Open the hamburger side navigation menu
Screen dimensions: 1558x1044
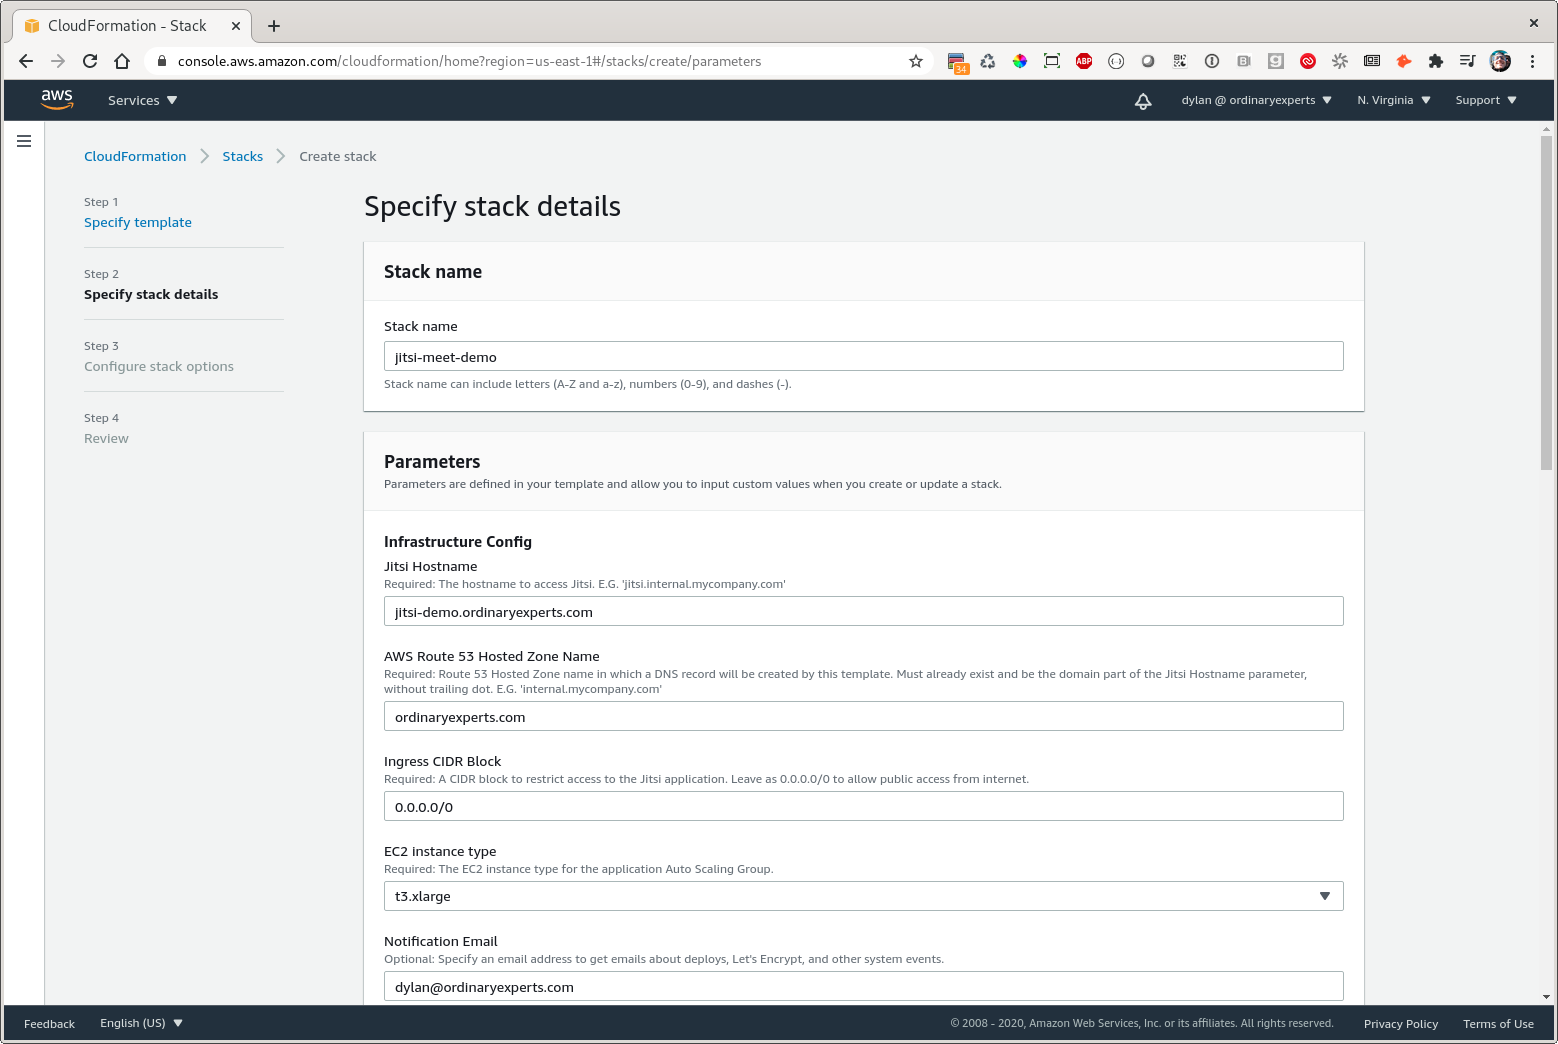point(24,141)
